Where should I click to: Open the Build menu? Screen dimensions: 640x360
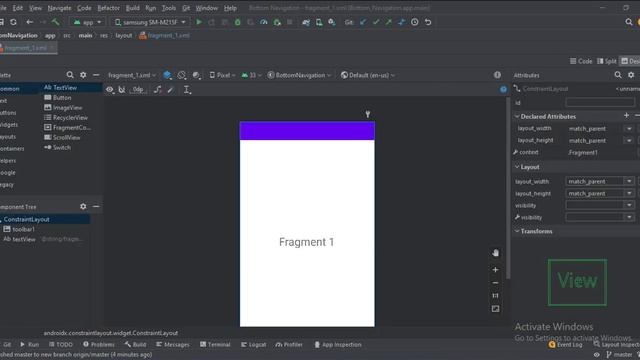point(132,8)
